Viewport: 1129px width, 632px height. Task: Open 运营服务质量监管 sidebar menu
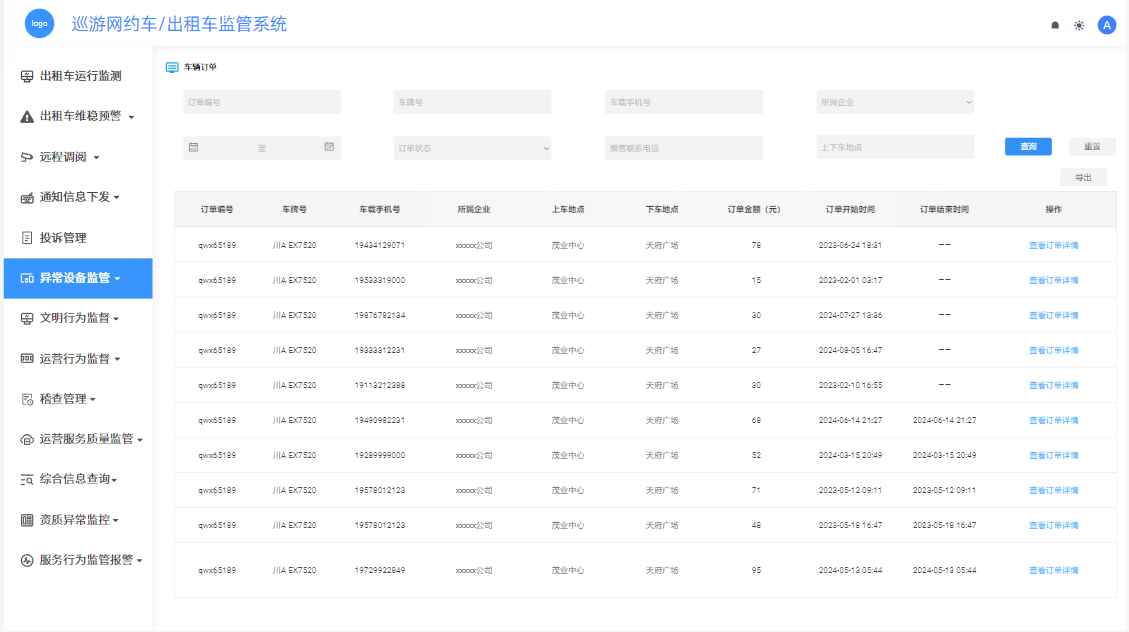pyautogui.click(x=86, y=439)
